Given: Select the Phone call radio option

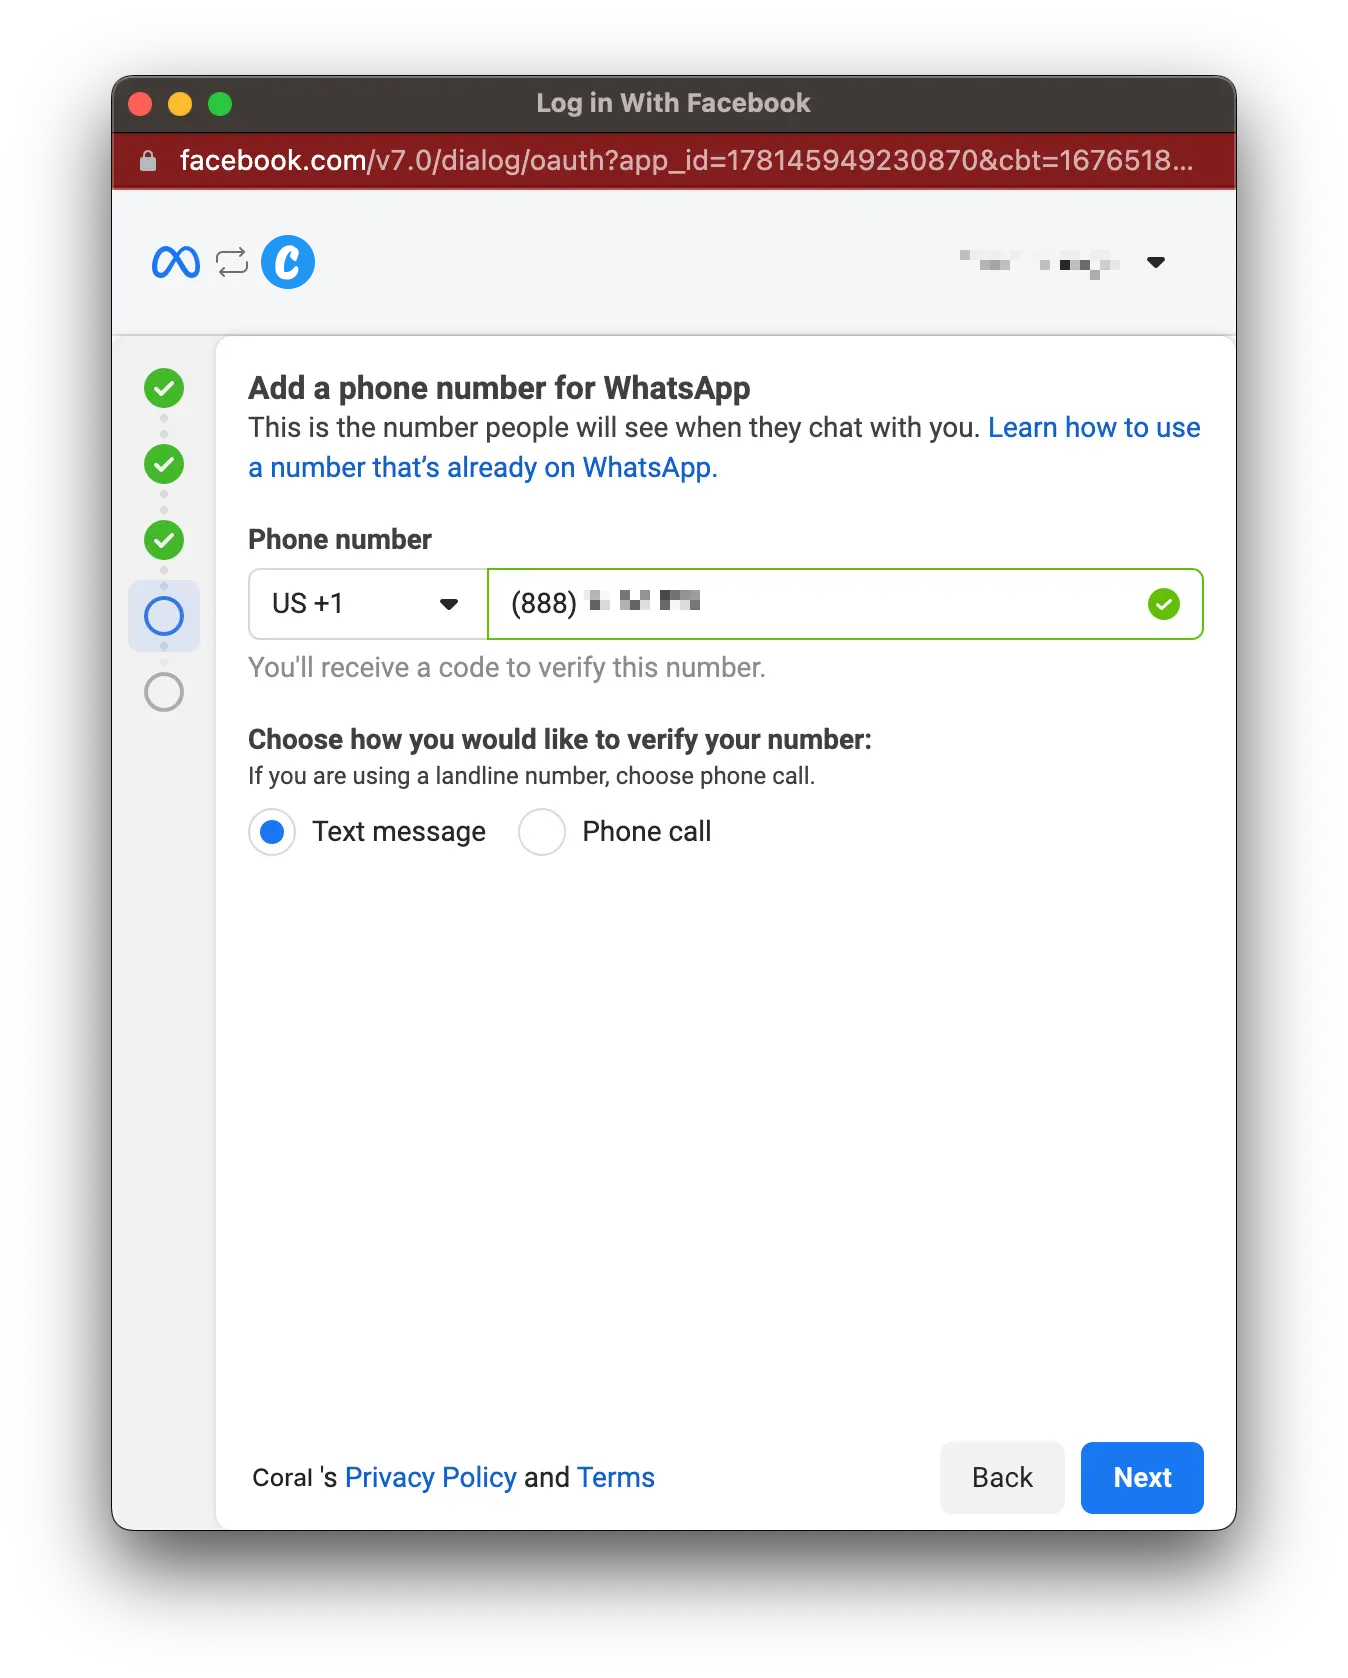Looking at the screenshot, I should pos(542,832).
